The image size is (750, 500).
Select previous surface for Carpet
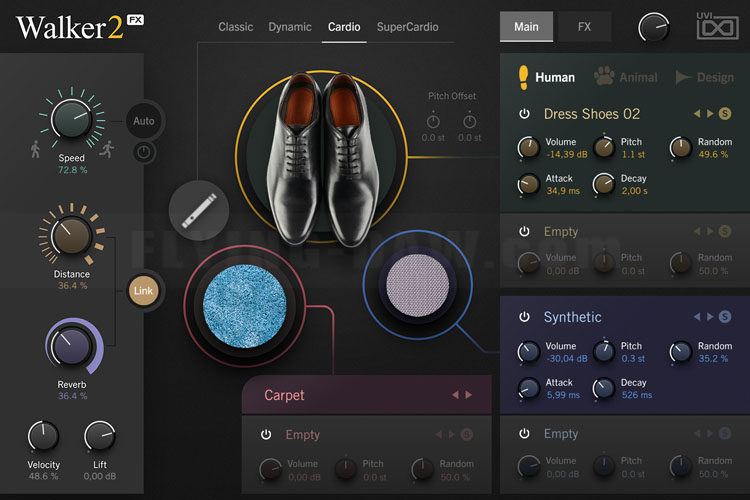tap(455, 395)
